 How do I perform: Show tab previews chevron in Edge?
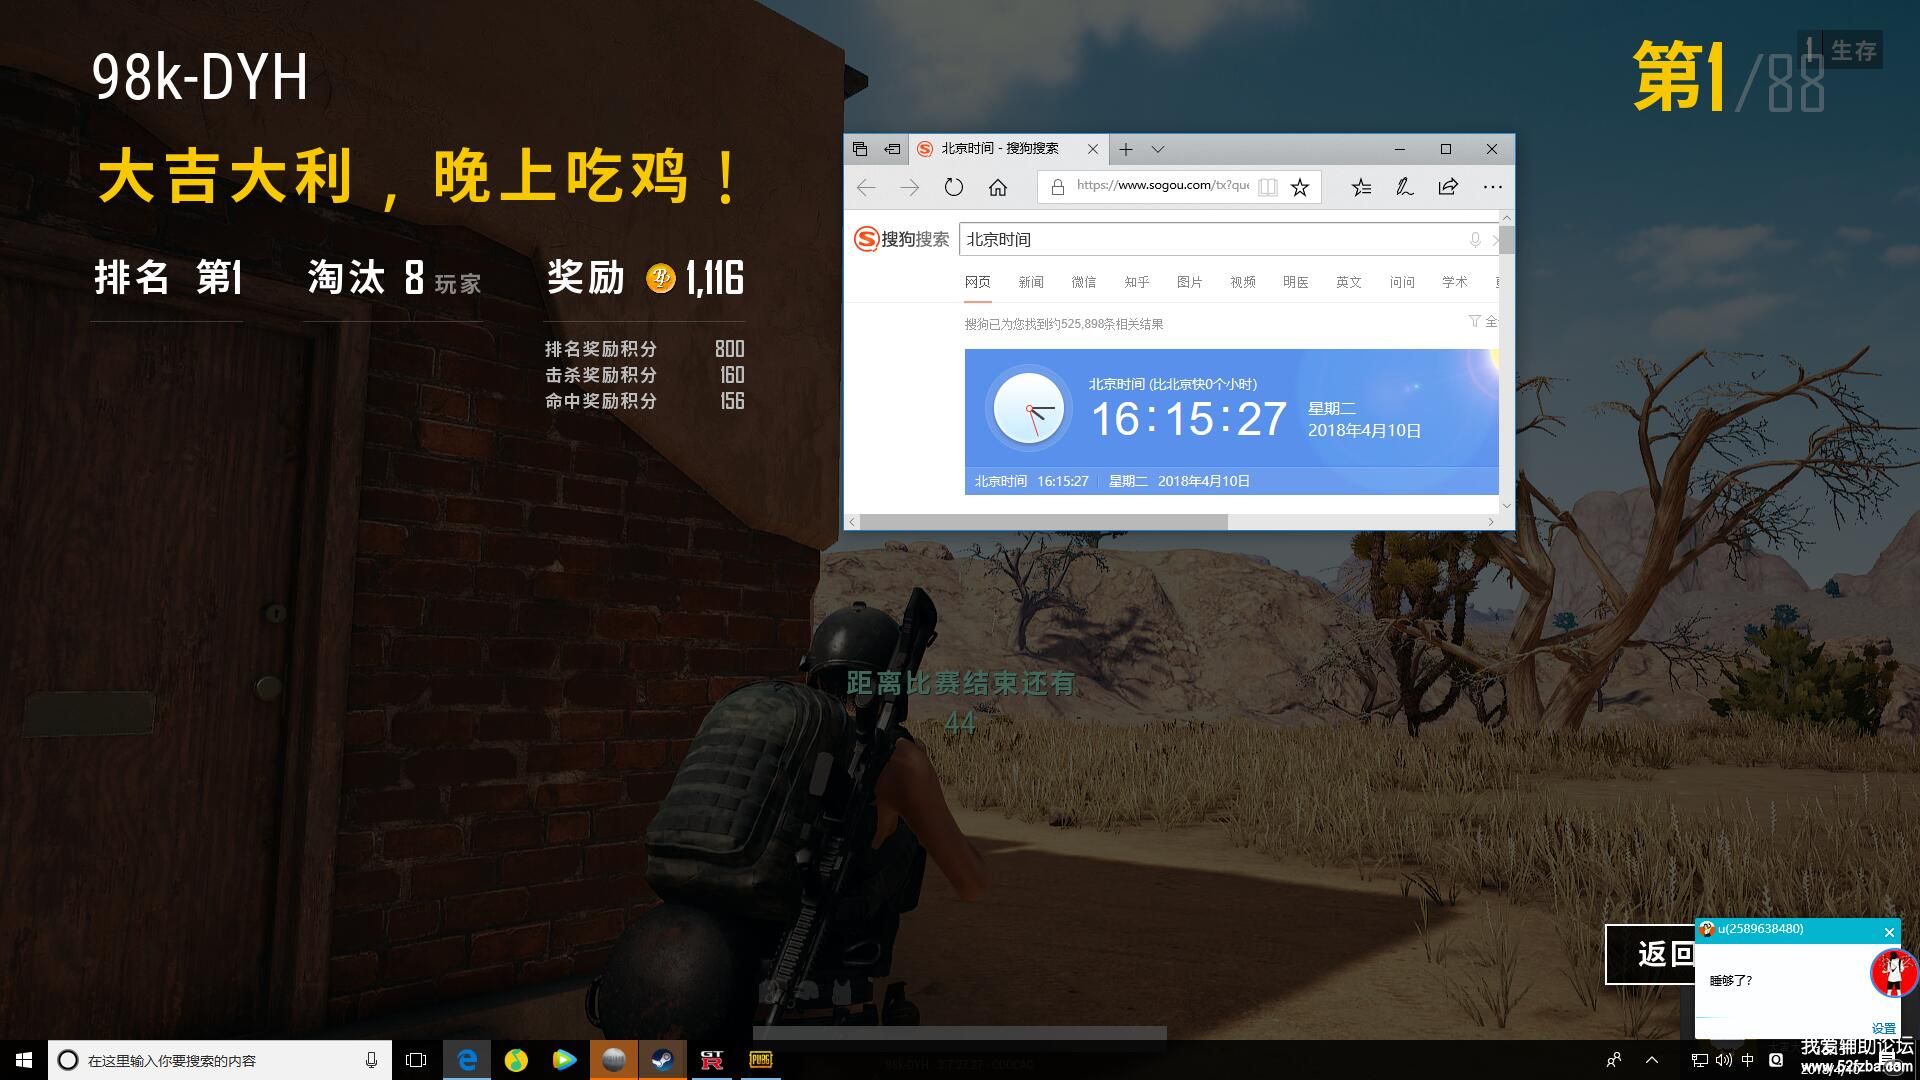click(x=1158, y=149)
